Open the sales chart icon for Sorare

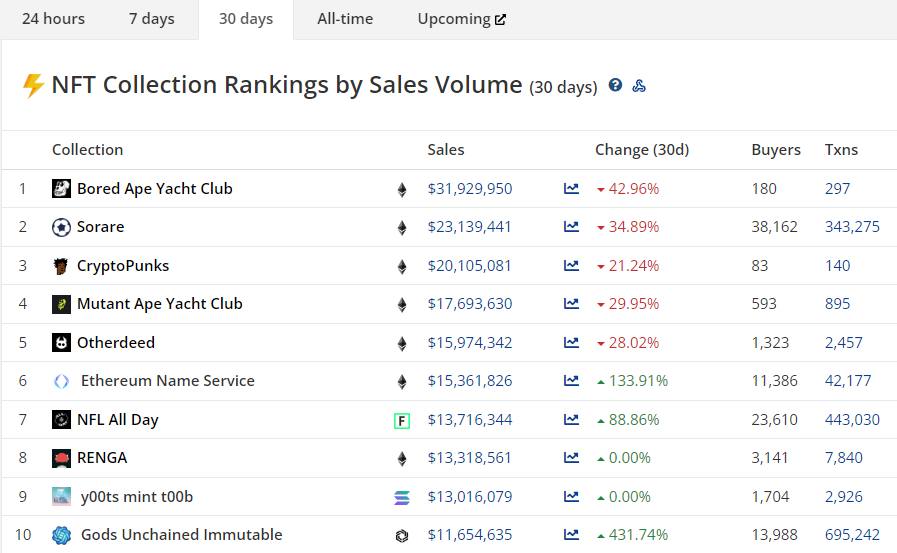tap(571, 227)
